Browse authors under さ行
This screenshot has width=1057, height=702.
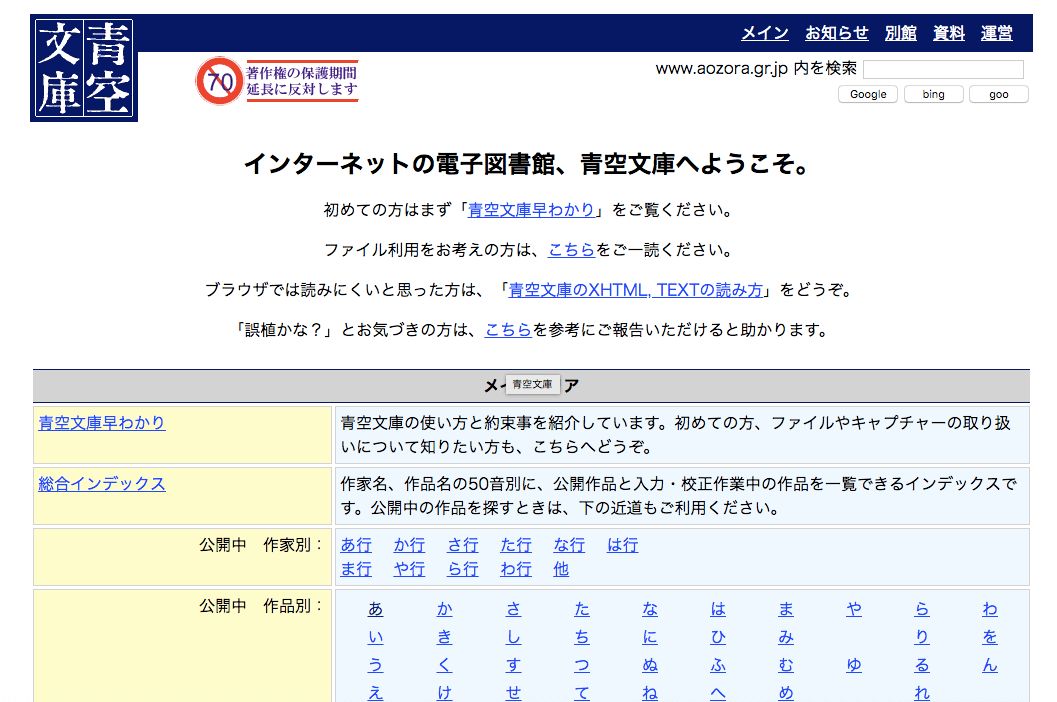(x=463, y=545)
